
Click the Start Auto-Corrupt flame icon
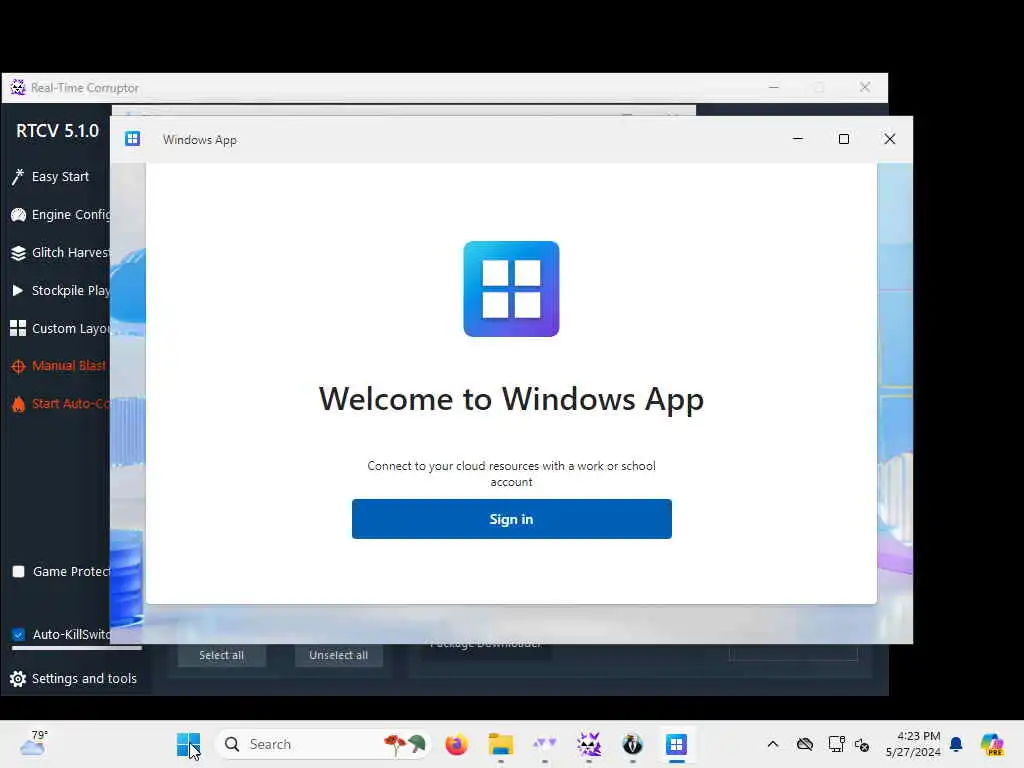[x=18, y=404]
